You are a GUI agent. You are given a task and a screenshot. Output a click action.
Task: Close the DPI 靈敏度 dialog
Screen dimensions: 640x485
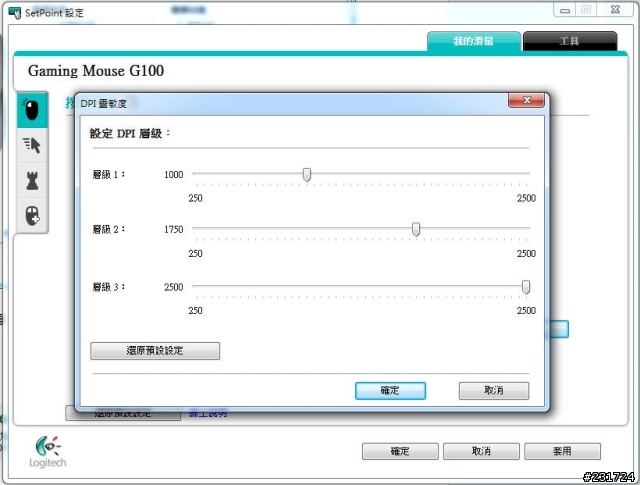[527, 100]
